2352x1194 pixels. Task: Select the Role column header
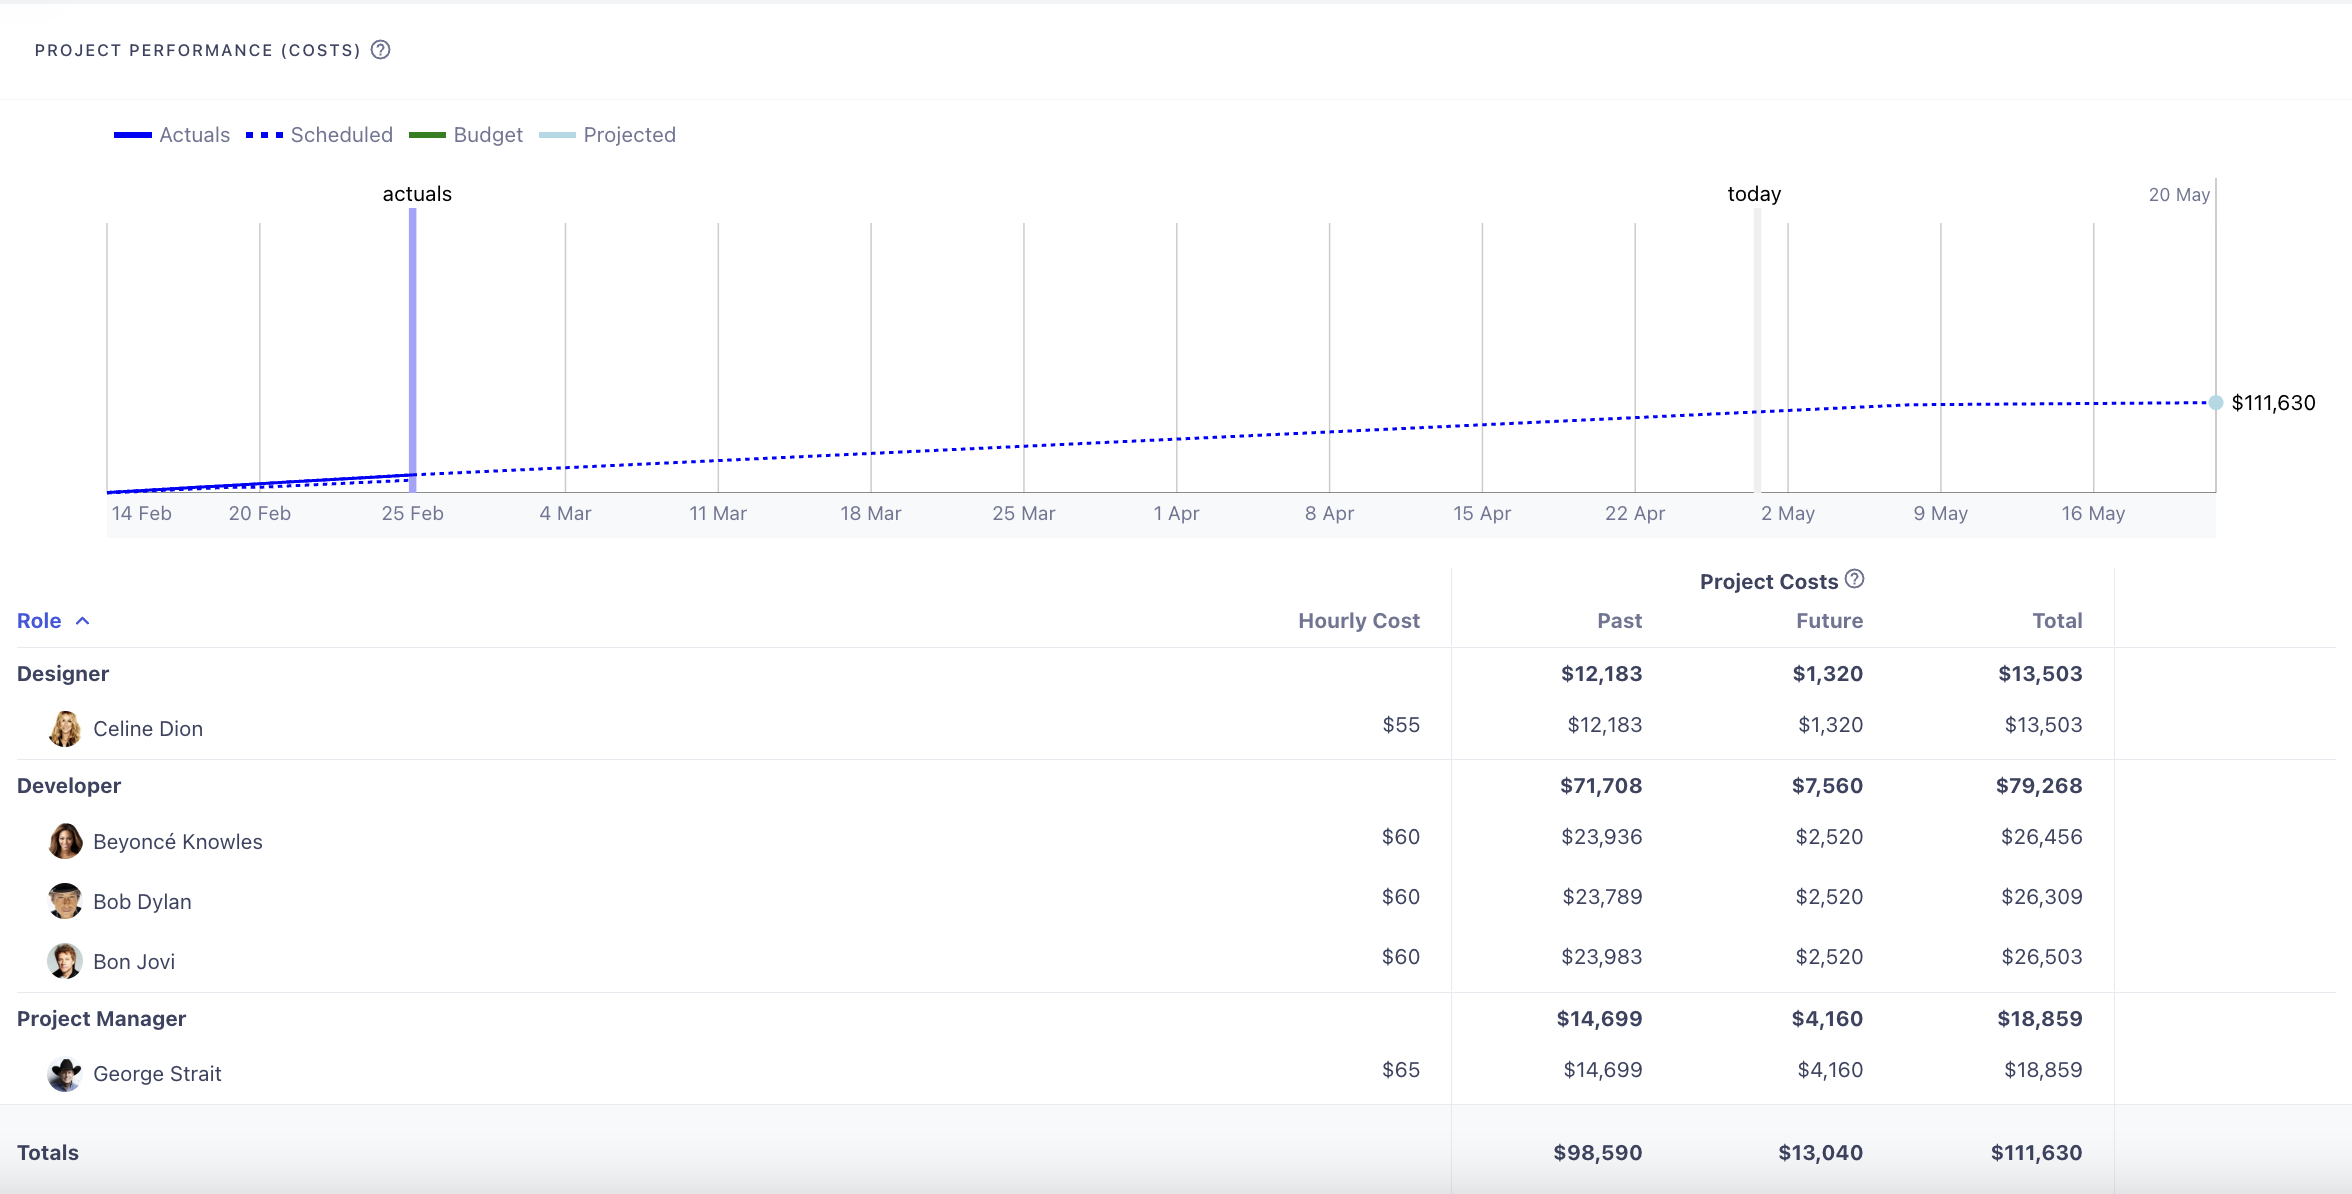[38, 620]
